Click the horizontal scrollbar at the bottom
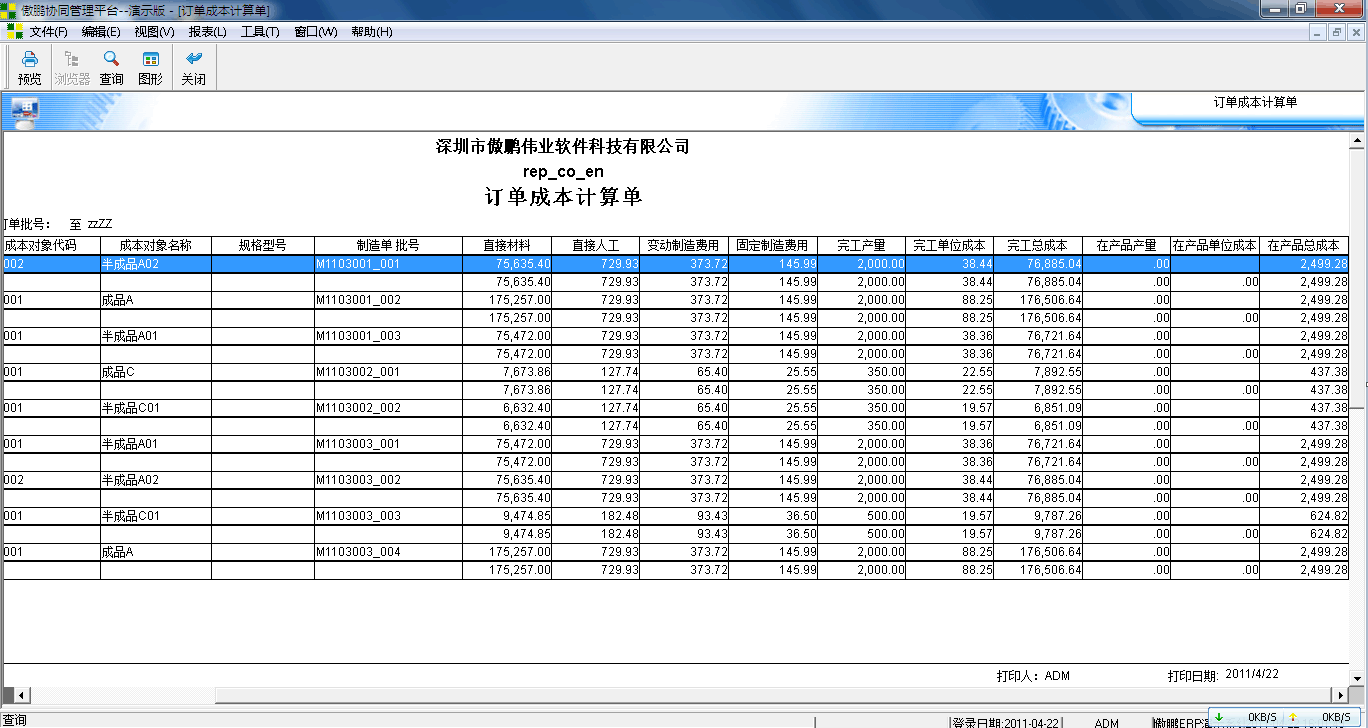This screenshot has width=1368, height=728. pyautogui.click(x=120, y=695)
